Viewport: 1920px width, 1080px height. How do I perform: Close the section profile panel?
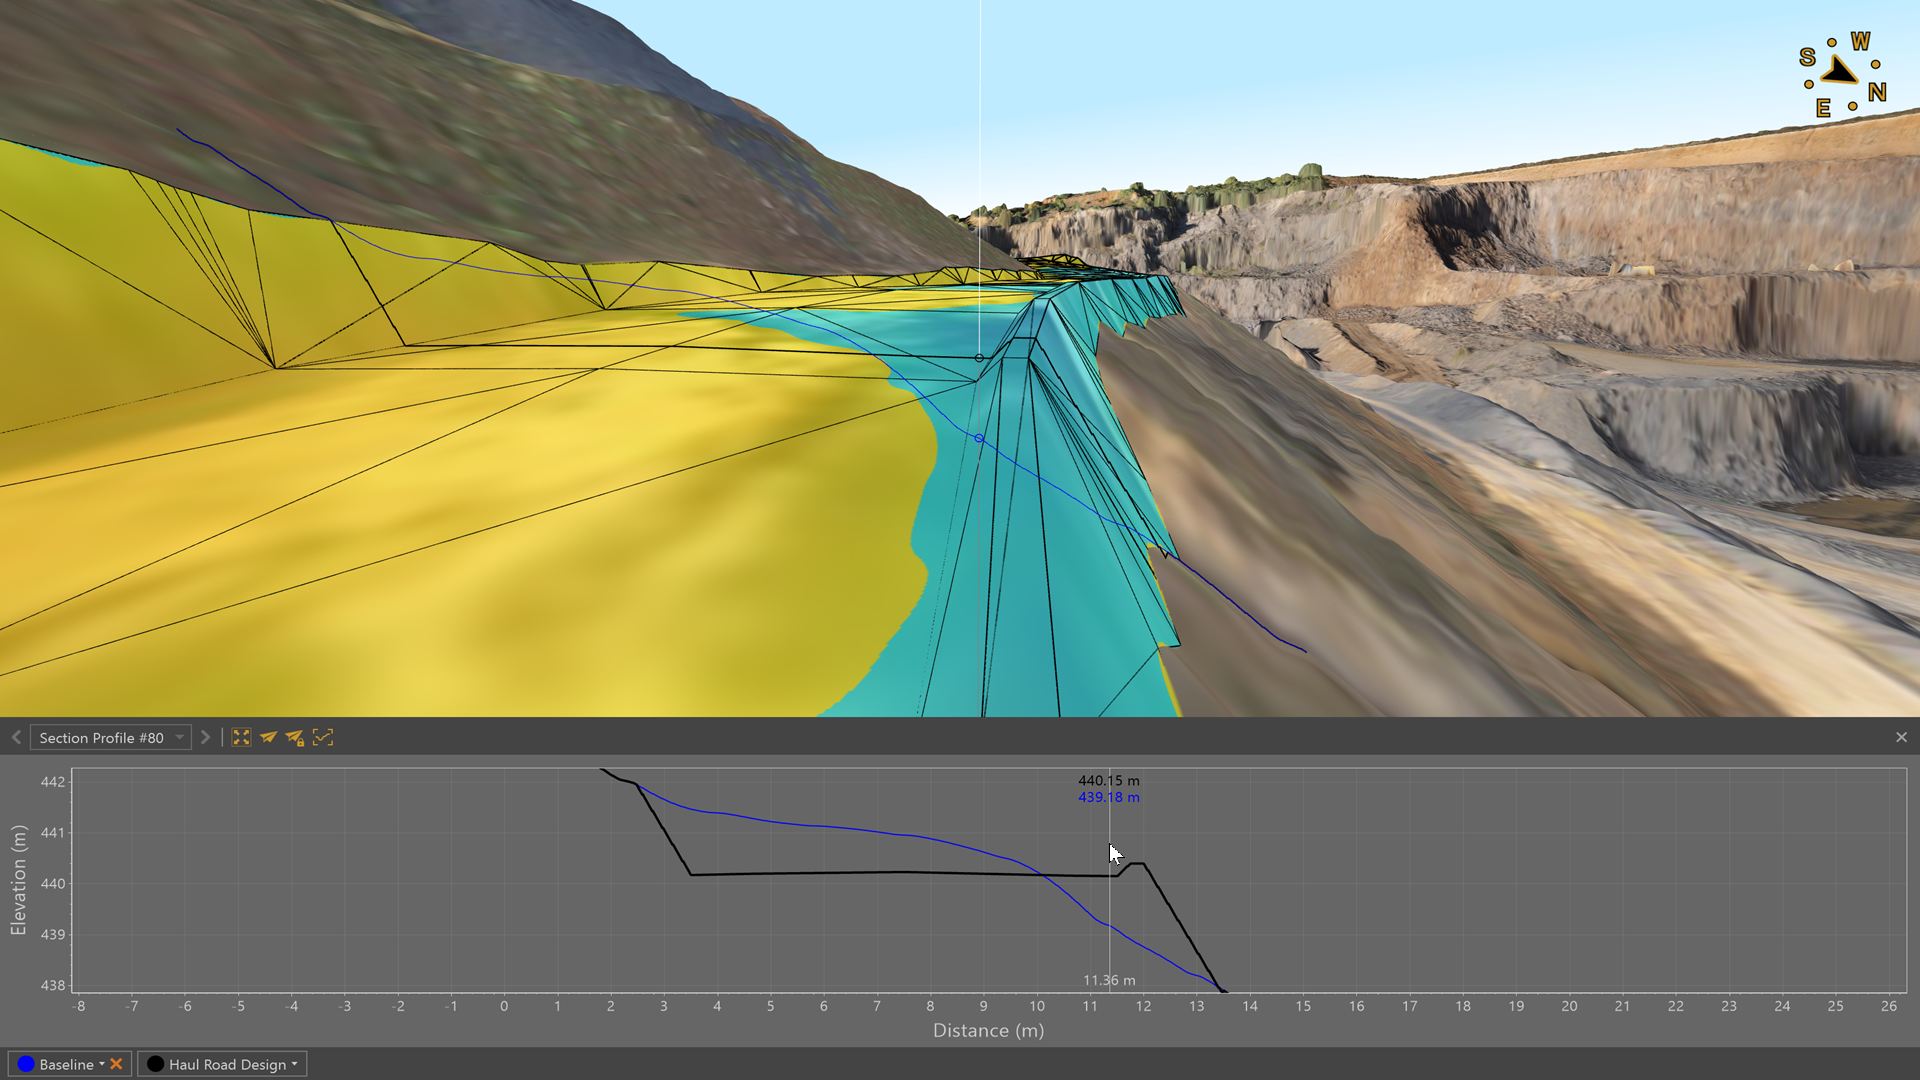click(x=1901, y=737)
